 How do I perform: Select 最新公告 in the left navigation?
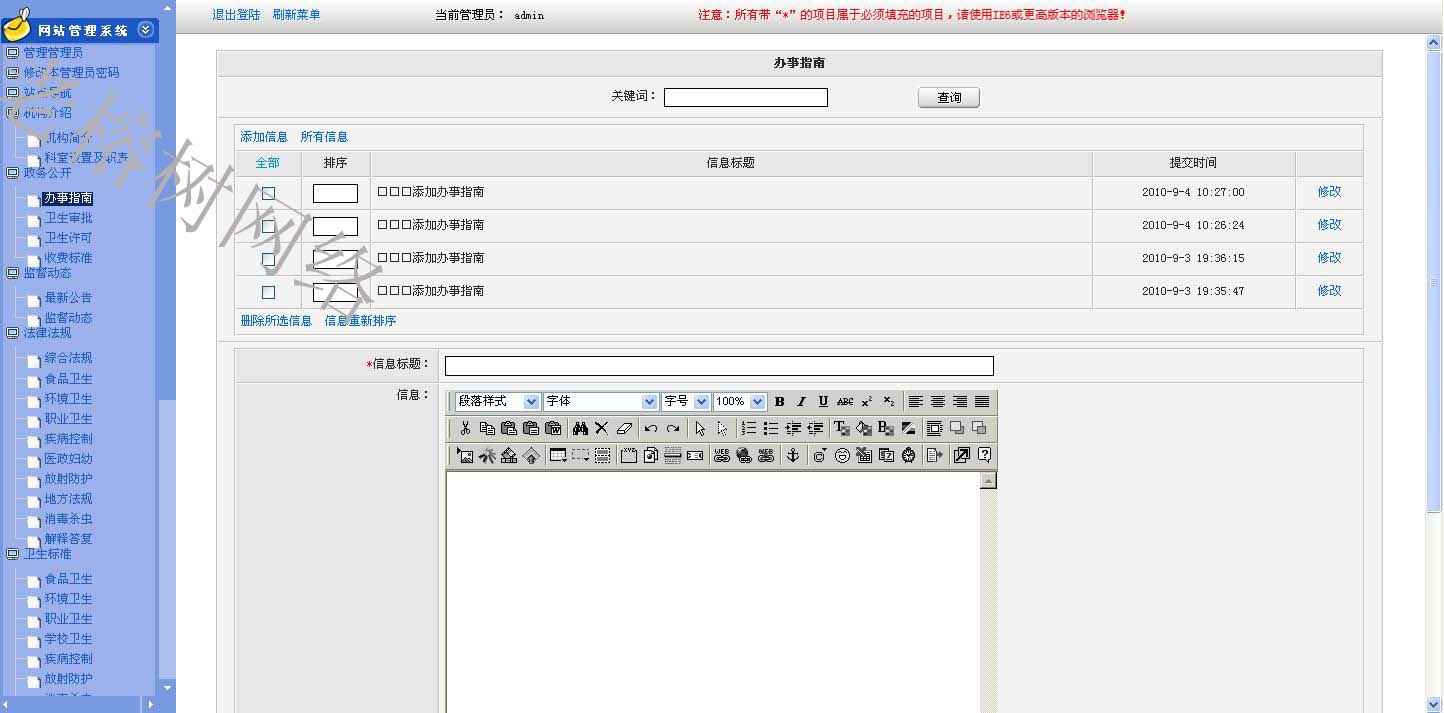click(68, 298)
